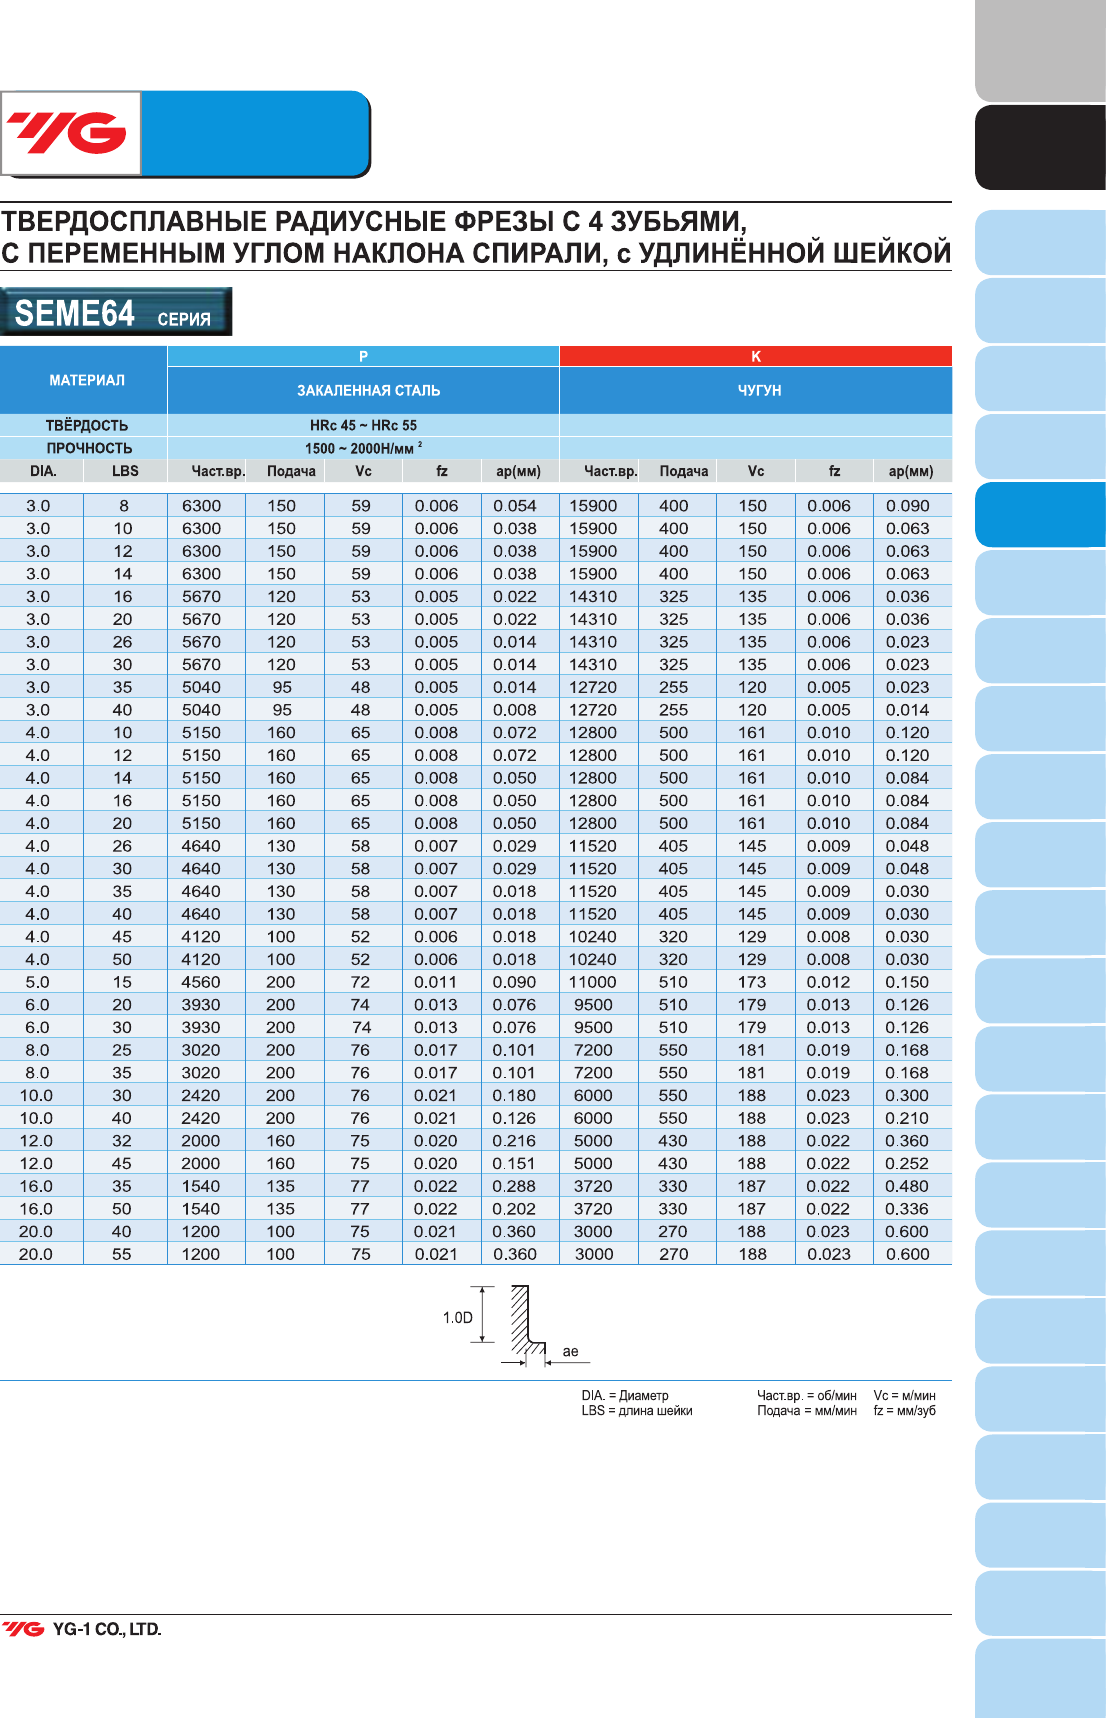Click the LBS value 15 for DIA 5.0

point(122,982)
